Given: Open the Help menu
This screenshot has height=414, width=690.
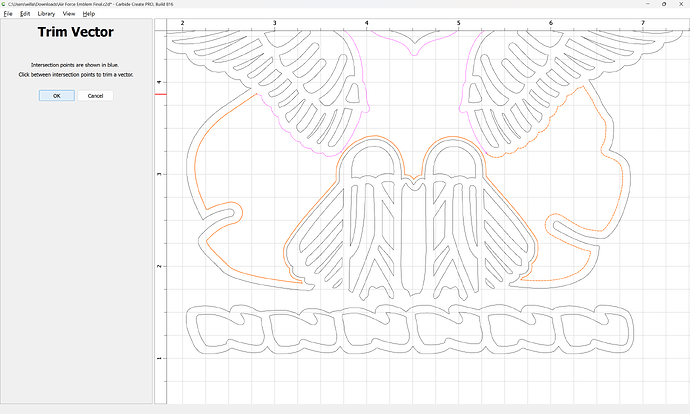Looking at the screenshot, I should pyautogui.click(x=88, y=14).
